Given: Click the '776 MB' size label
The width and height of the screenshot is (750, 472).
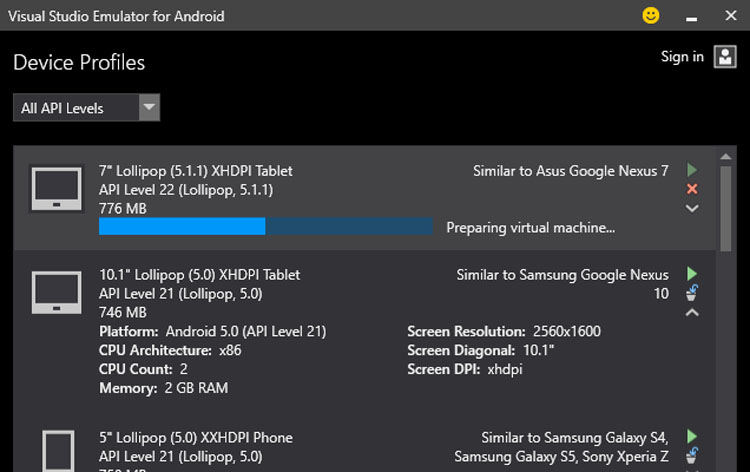Looking at the screenshot, I should pos(123,209).
